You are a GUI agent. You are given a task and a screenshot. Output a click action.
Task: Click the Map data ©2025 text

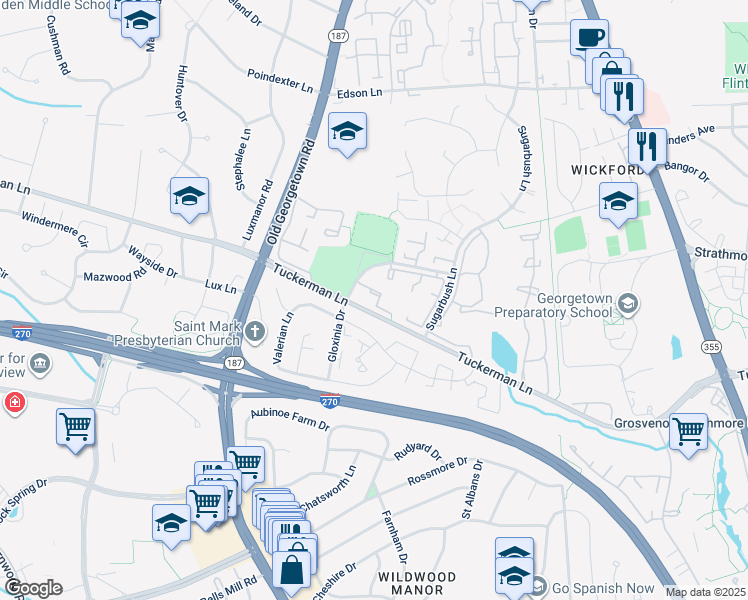click(x=705, y=592)
